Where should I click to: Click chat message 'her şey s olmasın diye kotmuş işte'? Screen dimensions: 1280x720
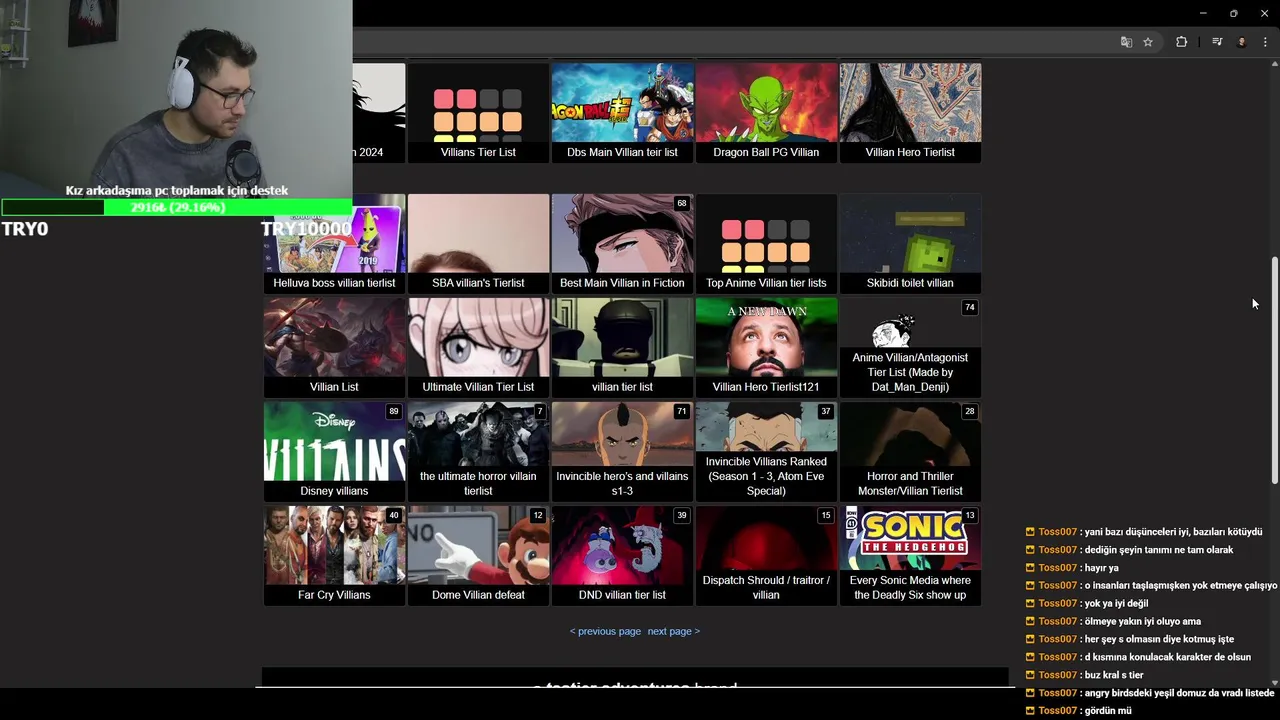click(x=1159, y=639)
